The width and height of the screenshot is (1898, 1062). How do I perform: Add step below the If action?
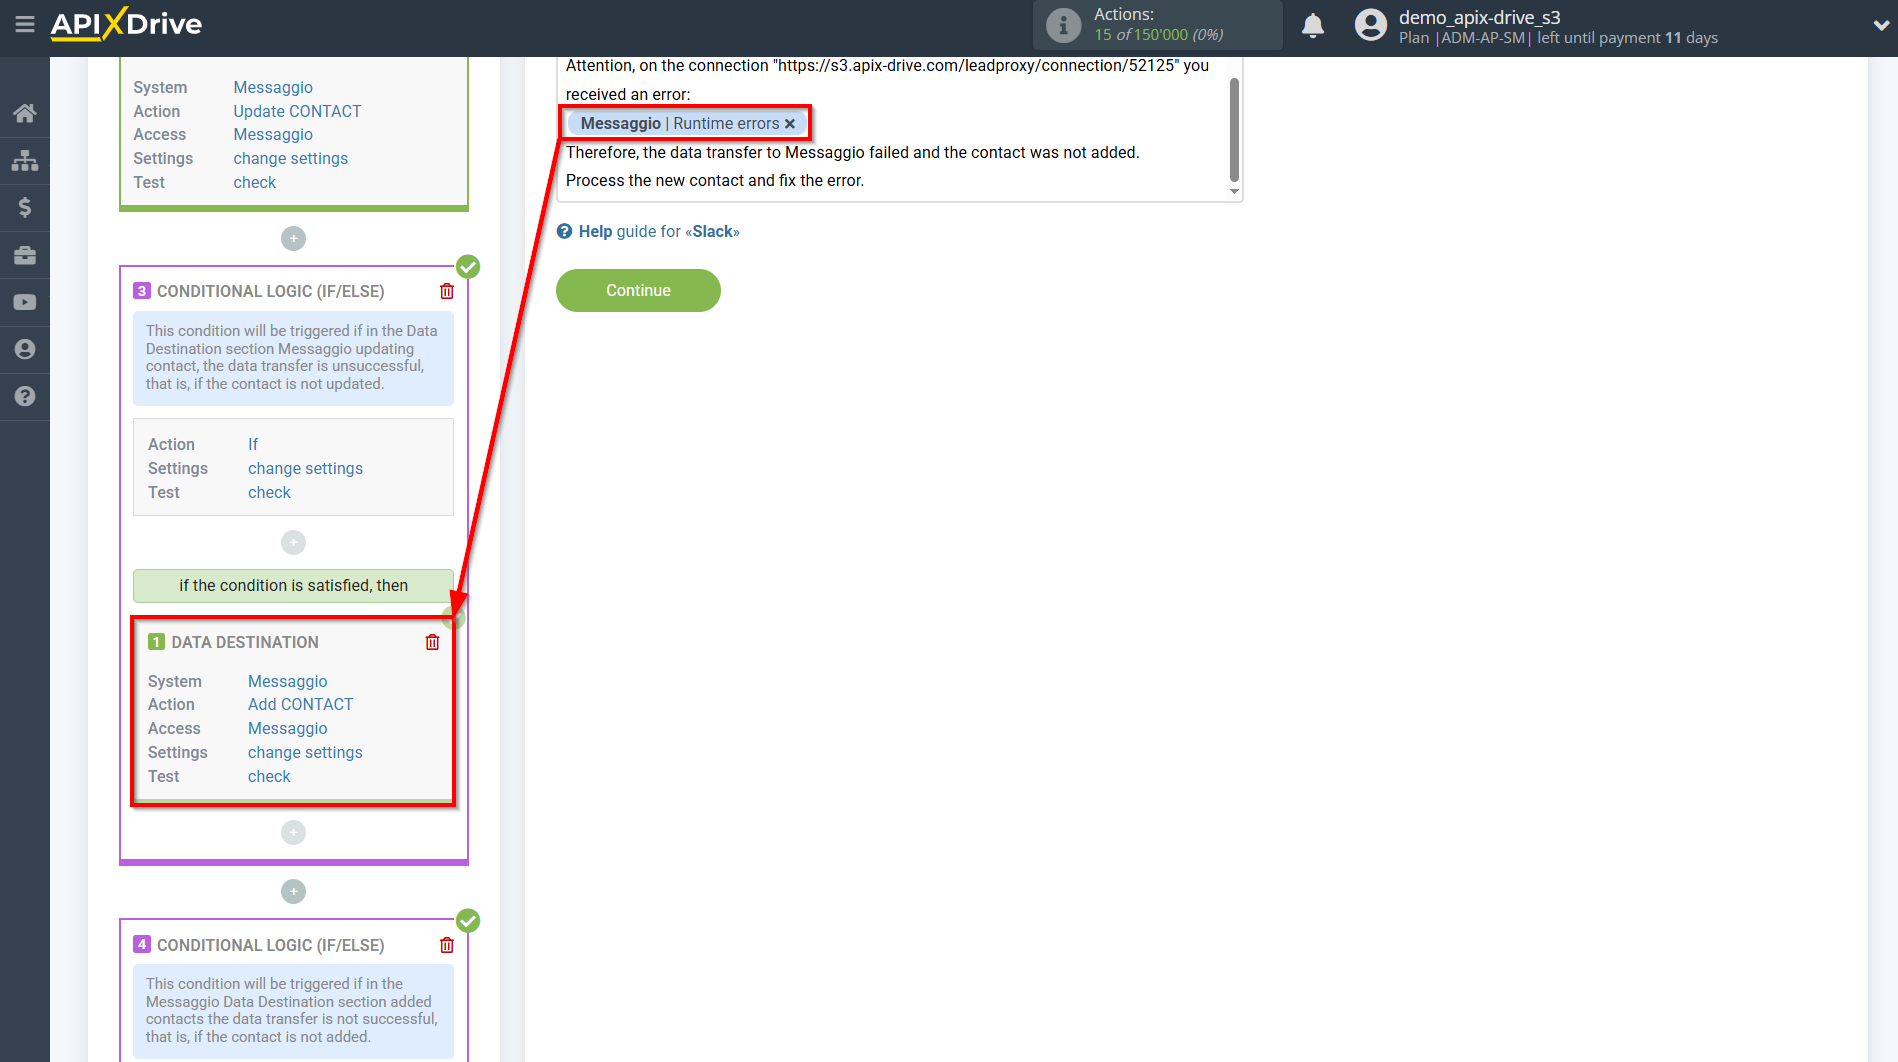tap(293, 542)
